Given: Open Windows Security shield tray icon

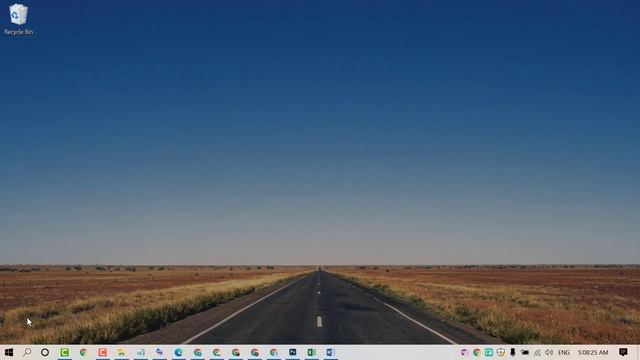Looking at the screenshot, I should coord(501,352).
